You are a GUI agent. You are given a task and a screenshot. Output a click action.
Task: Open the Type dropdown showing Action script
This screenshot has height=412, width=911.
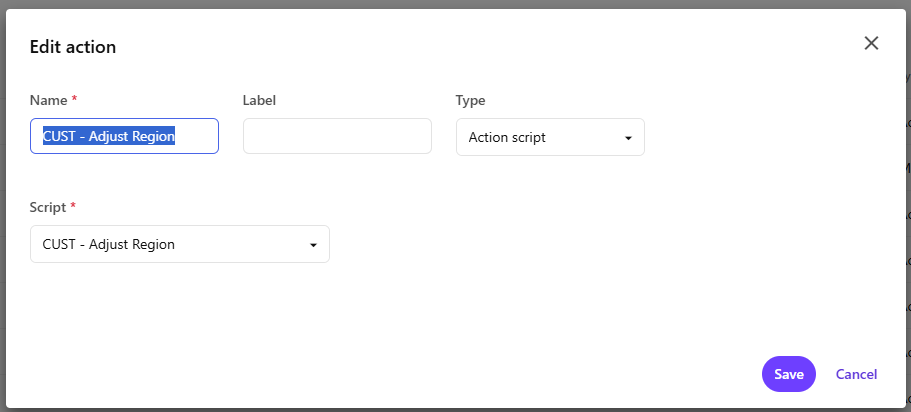pos(549,138)
